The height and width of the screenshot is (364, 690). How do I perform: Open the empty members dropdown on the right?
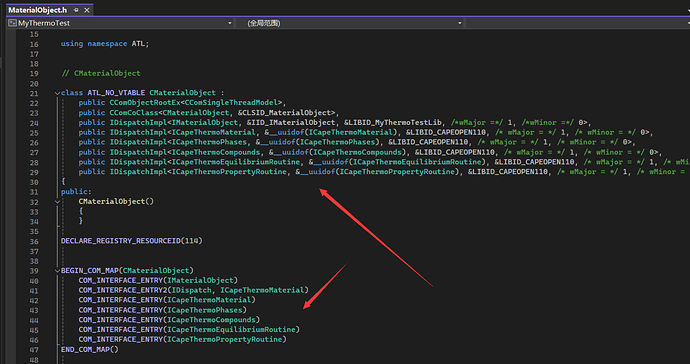(577, 23)
